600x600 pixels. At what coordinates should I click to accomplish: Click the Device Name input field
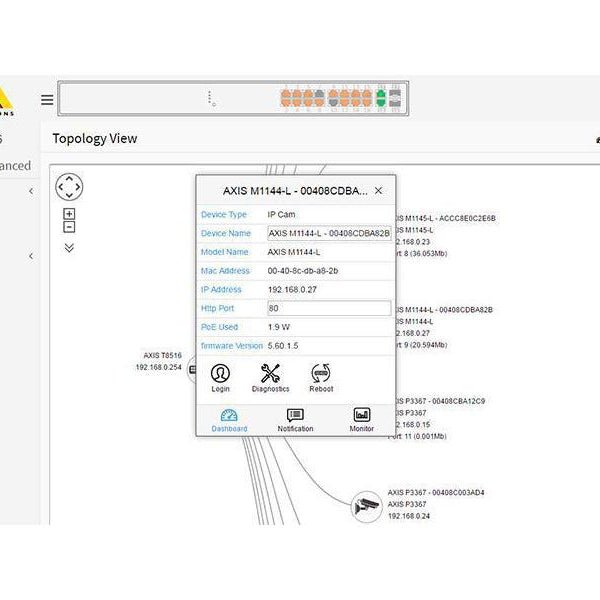pos(328,233)
